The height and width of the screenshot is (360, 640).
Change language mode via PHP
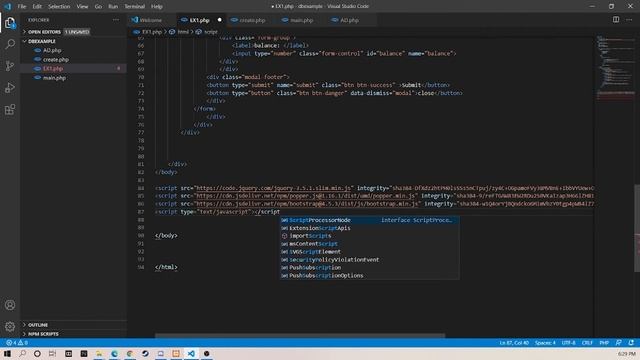(x=604, y=343)
